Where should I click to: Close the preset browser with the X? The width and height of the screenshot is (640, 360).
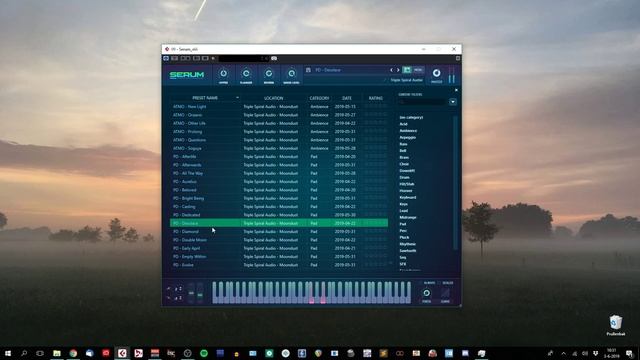(x=456, y=90)
